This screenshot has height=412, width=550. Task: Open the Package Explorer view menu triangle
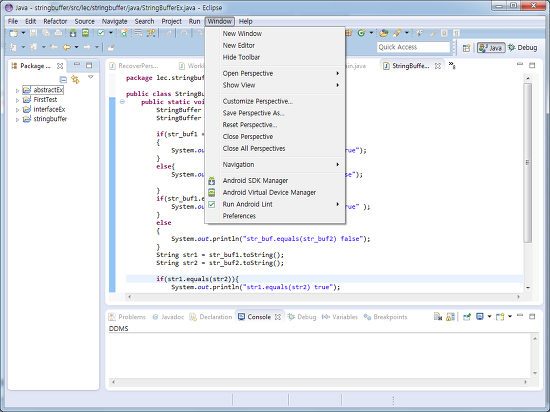[x=90, y=77]
